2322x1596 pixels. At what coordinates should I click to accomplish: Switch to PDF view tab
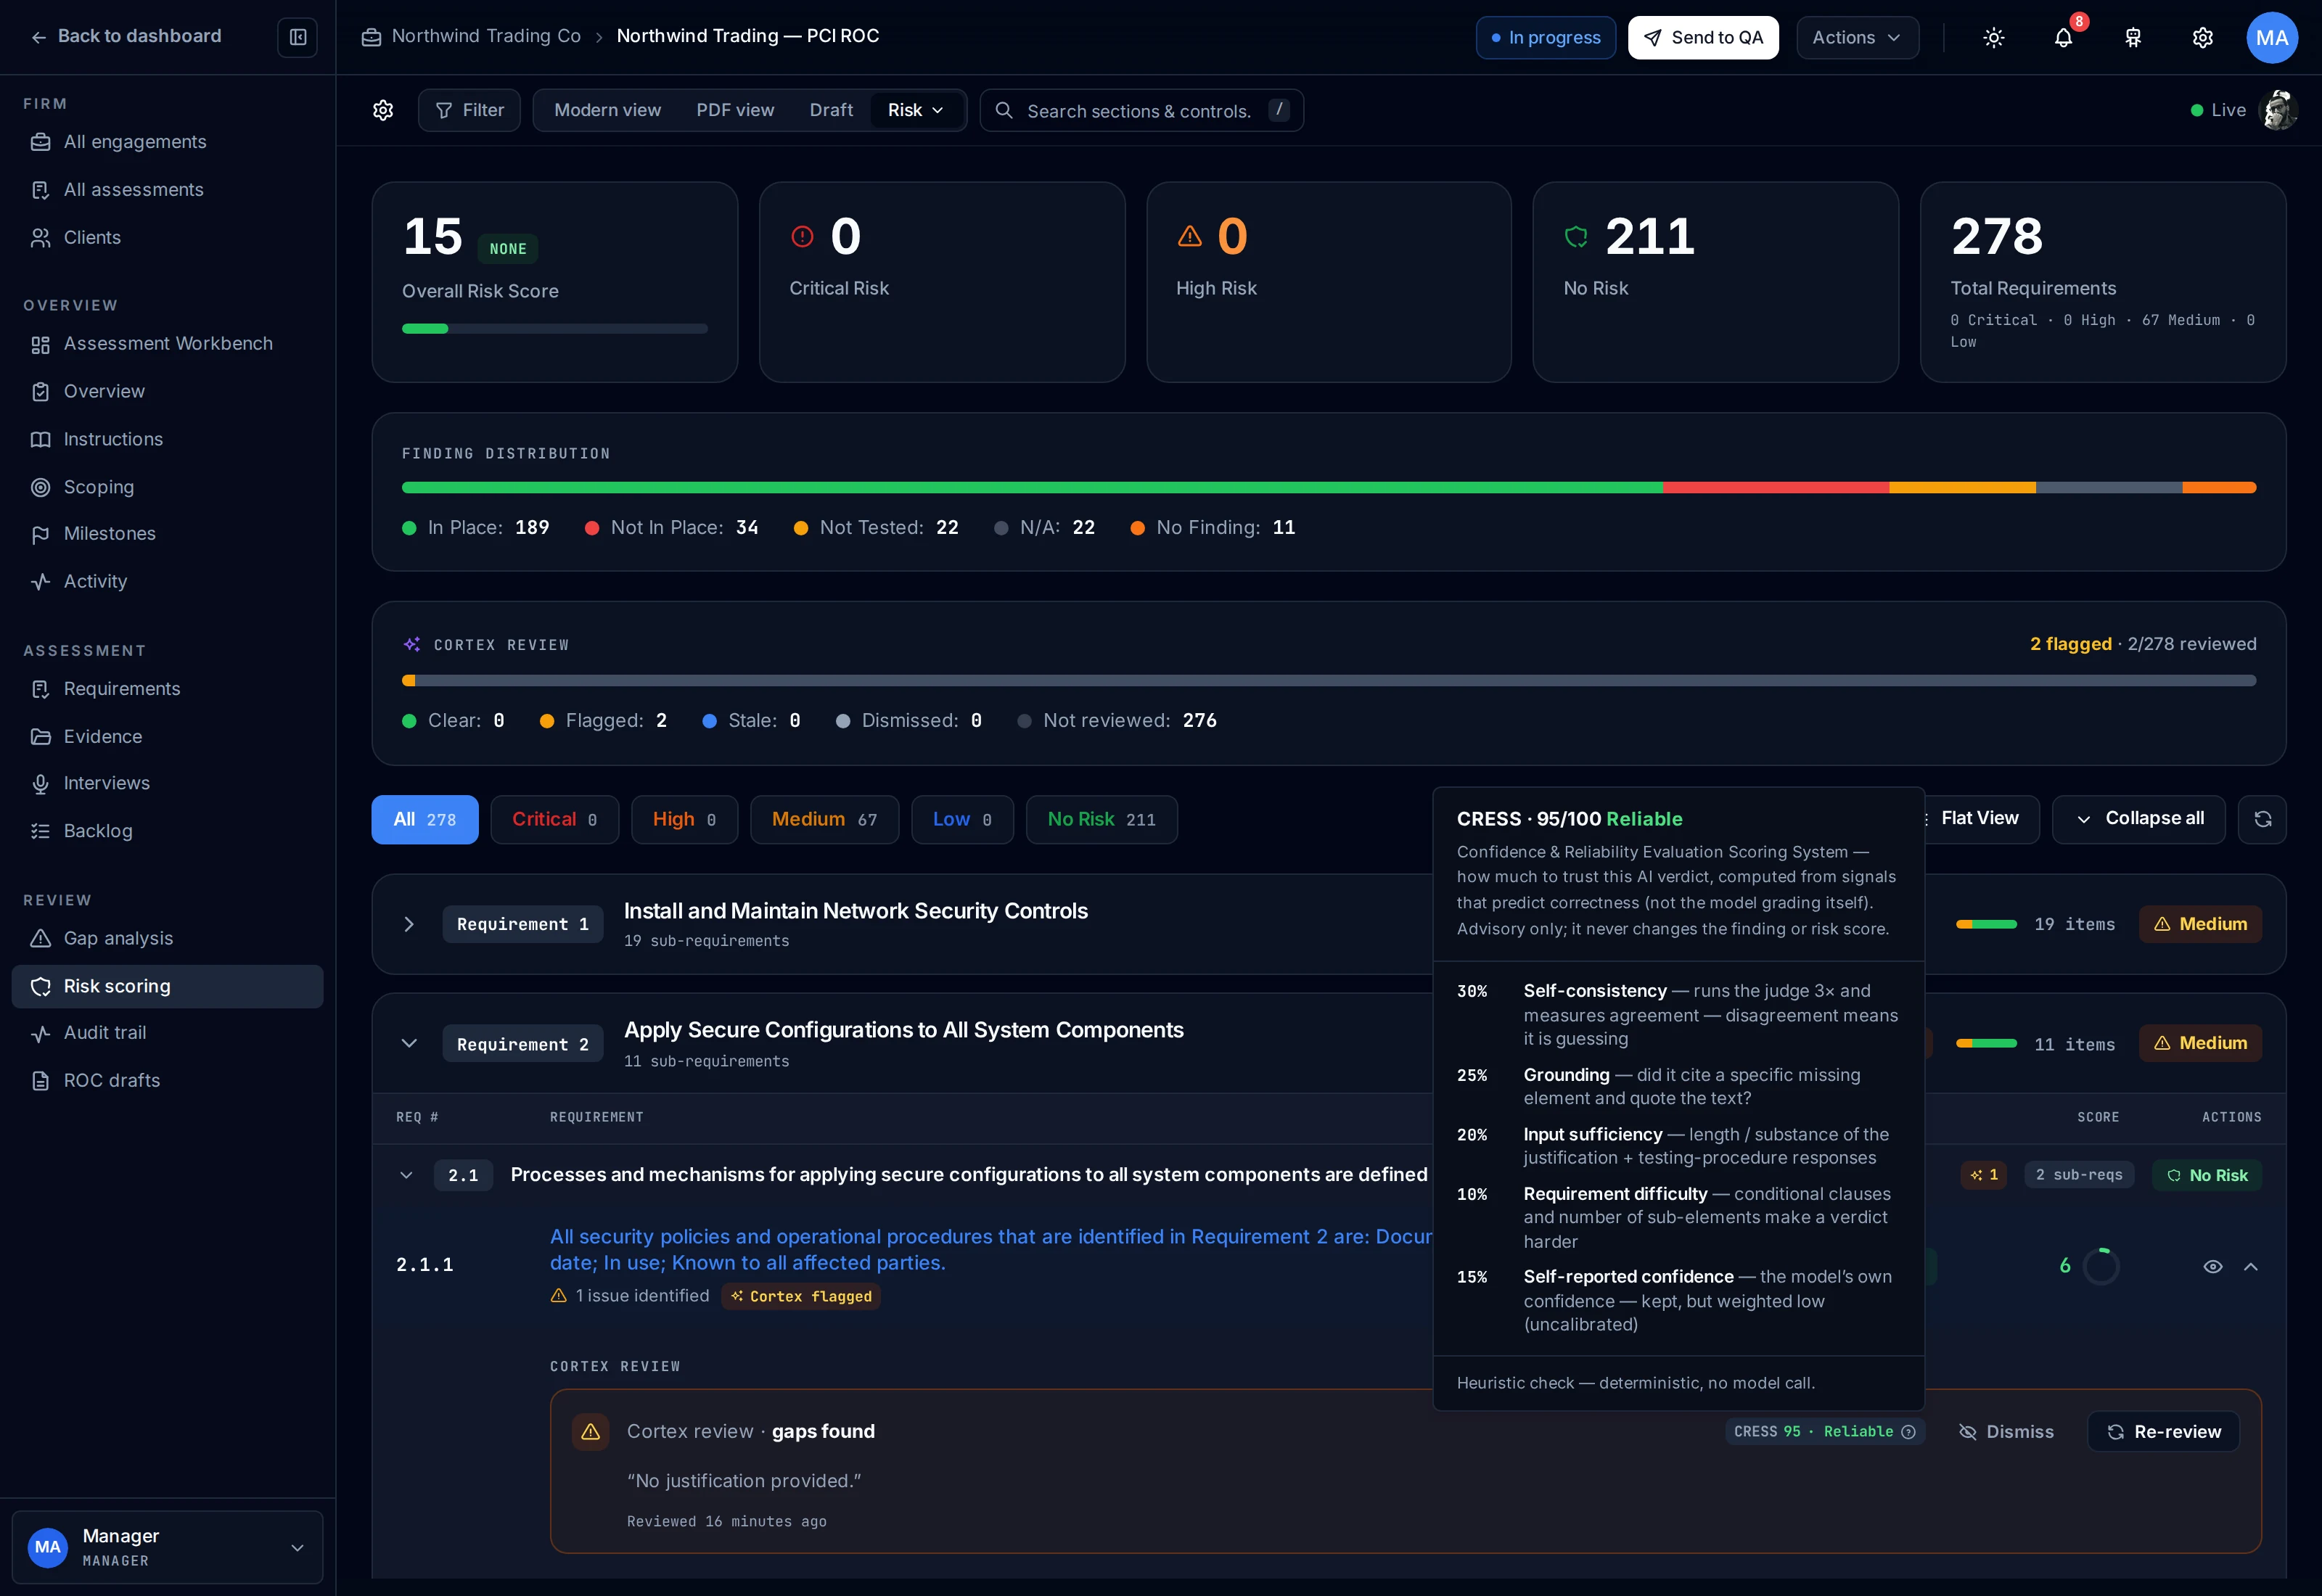[735, 110]
